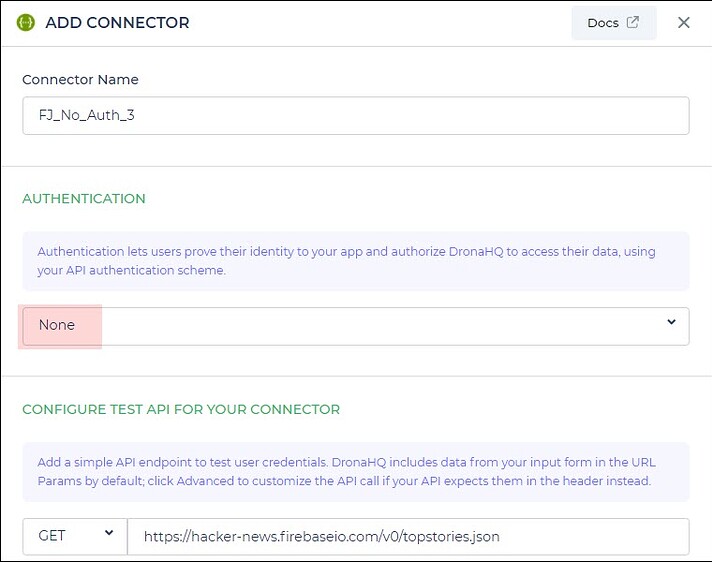The image size is (712, 562).
Task: Close the Add Connector dialog
Action: (x=683, y=22)
